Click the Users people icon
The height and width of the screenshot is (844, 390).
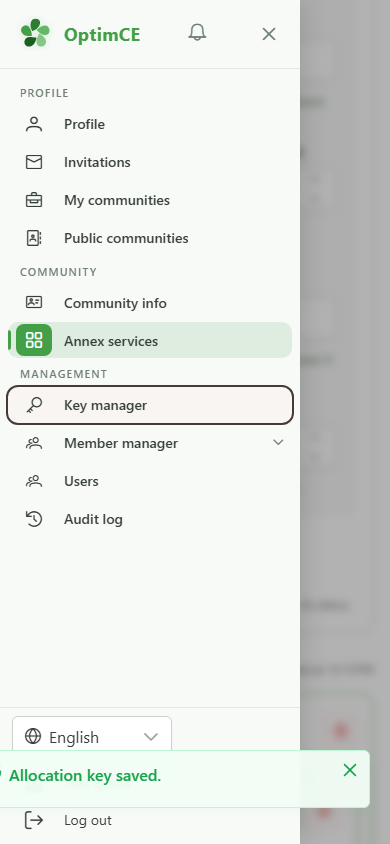34,481
